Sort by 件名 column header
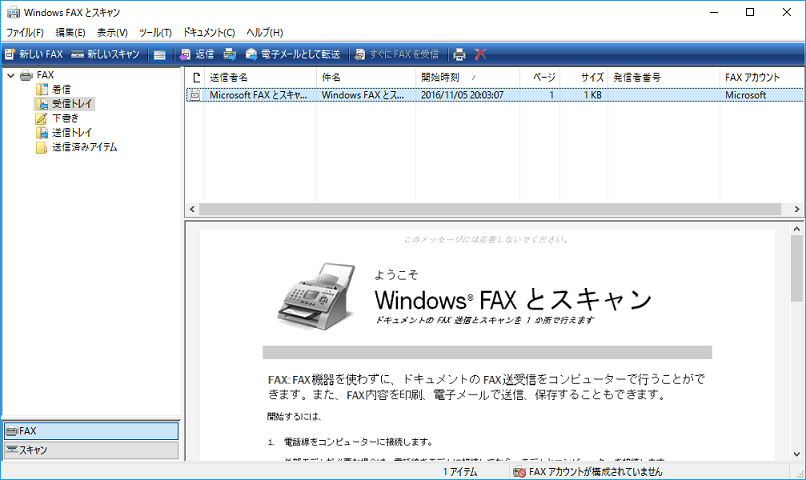This screenshot has width=806, height=480. 366,78
